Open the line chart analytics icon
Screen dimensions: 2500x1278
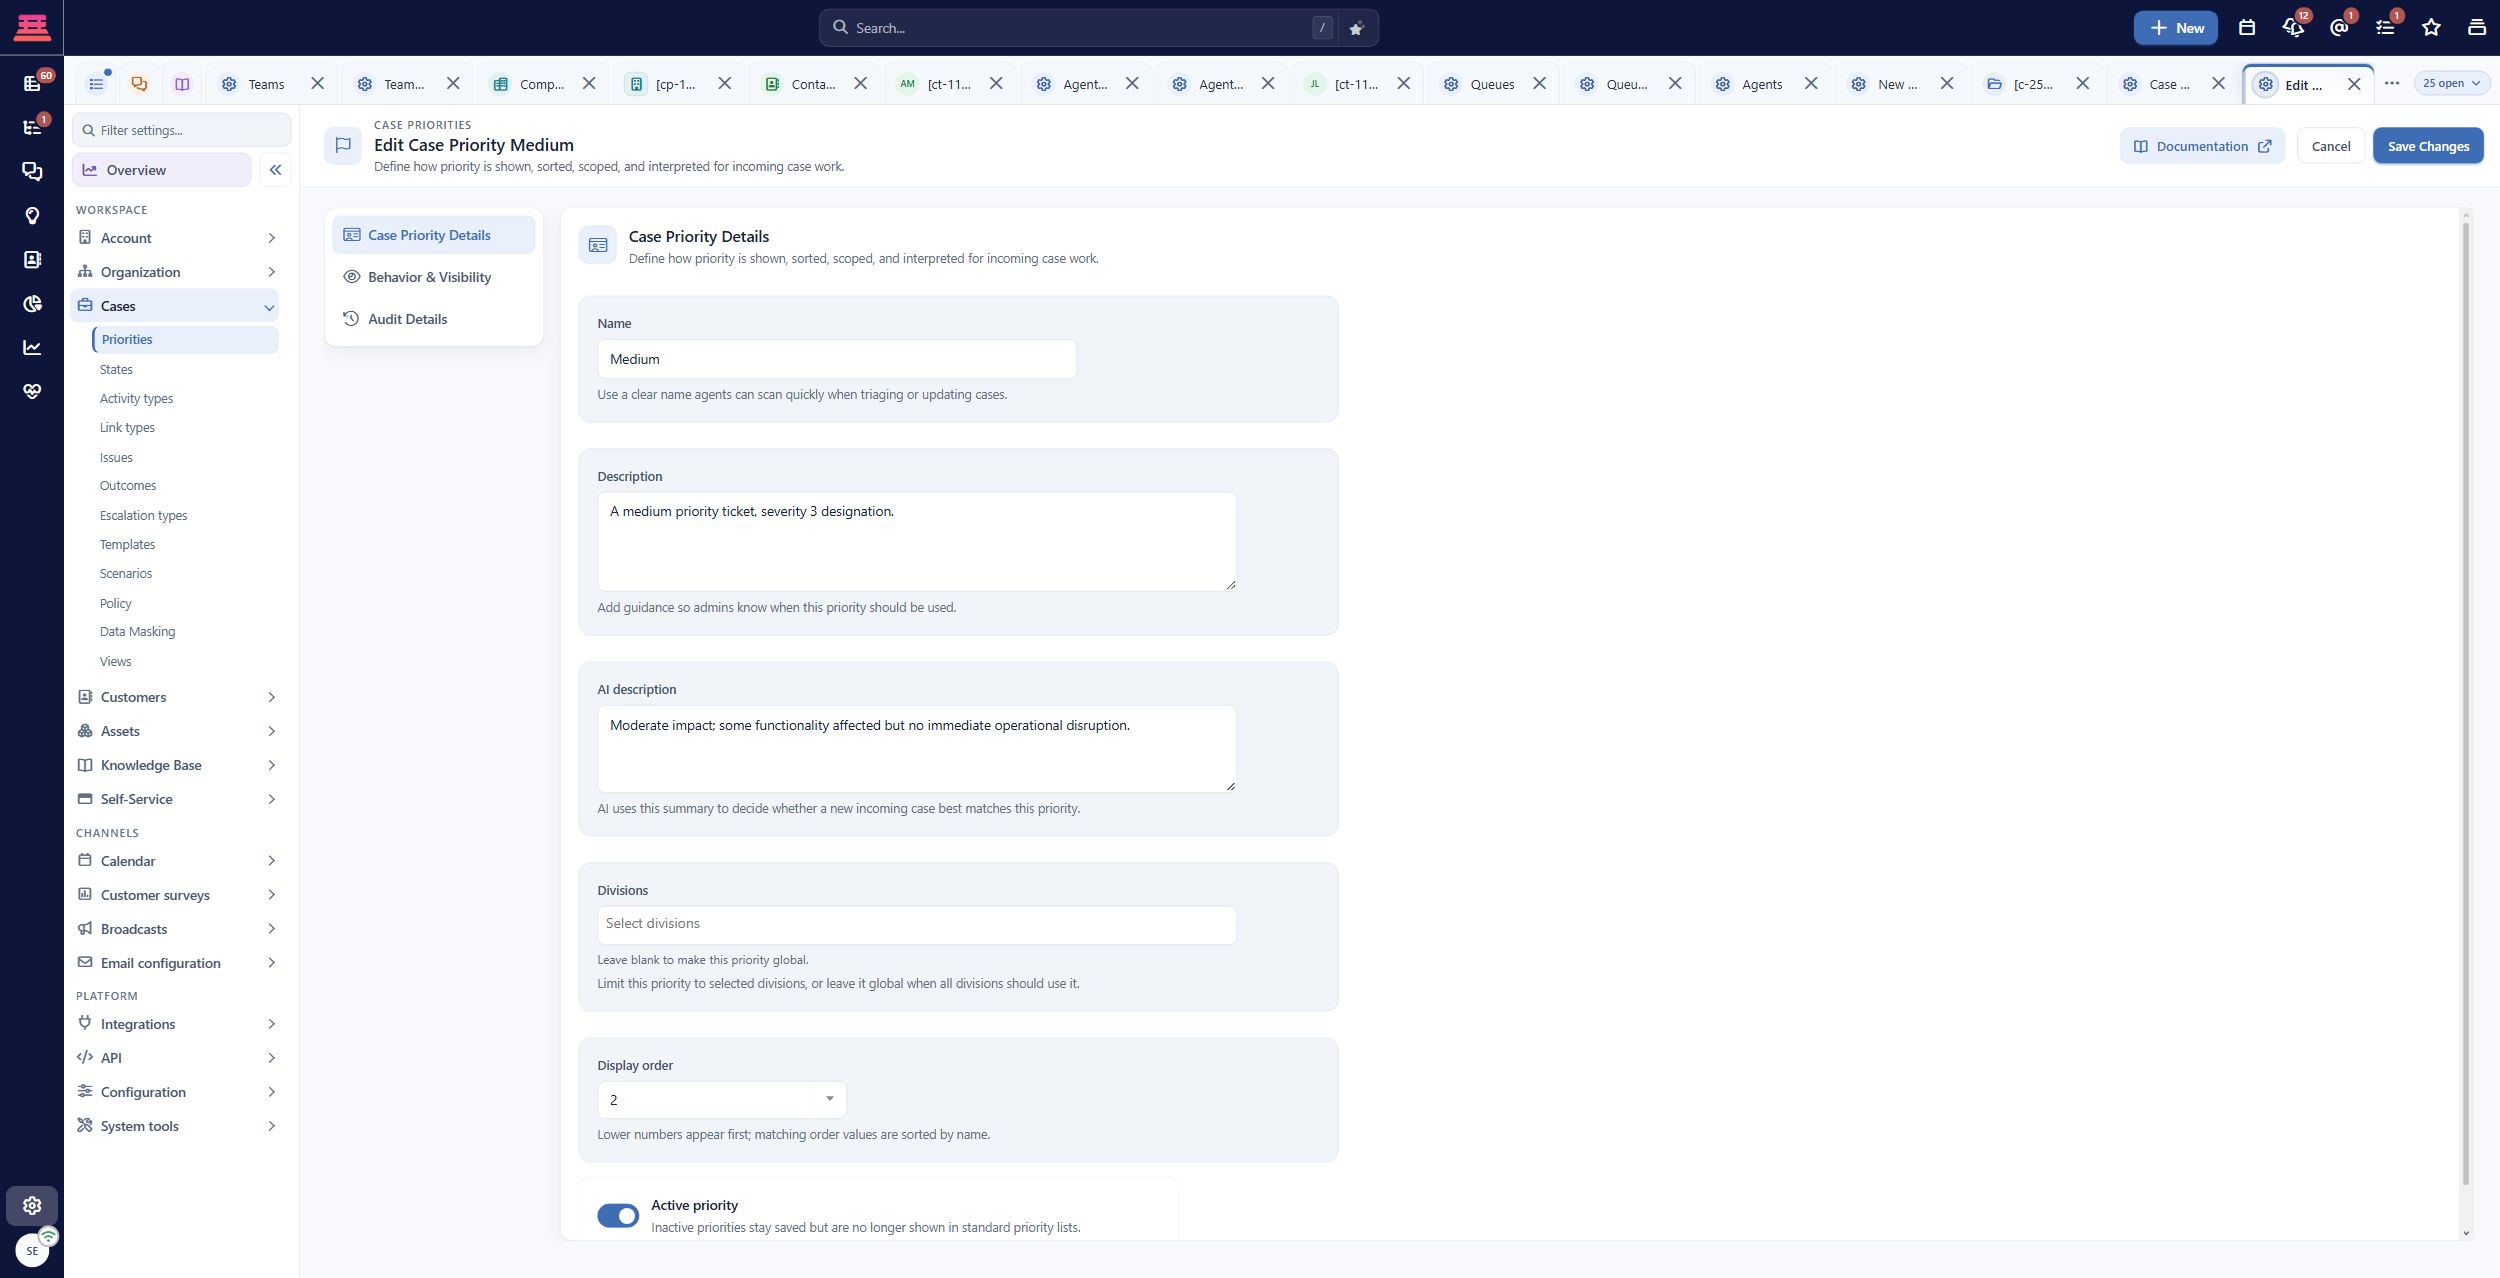32,347
